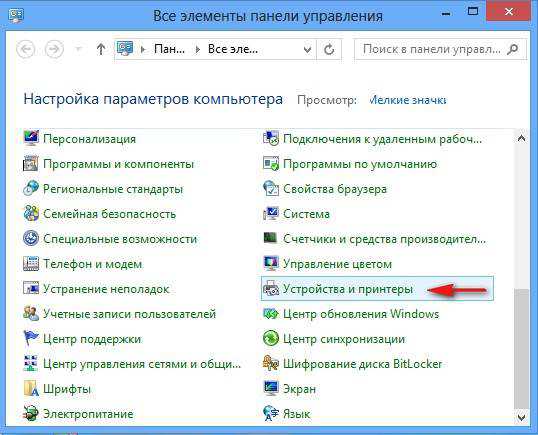
Task: Click the refresh button in address bar
Action: pos(329,50)
